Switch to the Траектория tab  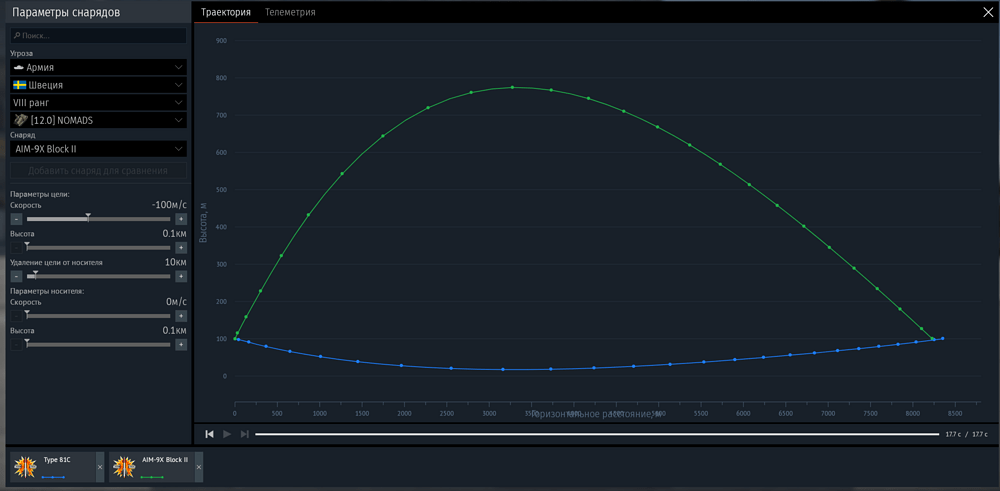[226, 12]
